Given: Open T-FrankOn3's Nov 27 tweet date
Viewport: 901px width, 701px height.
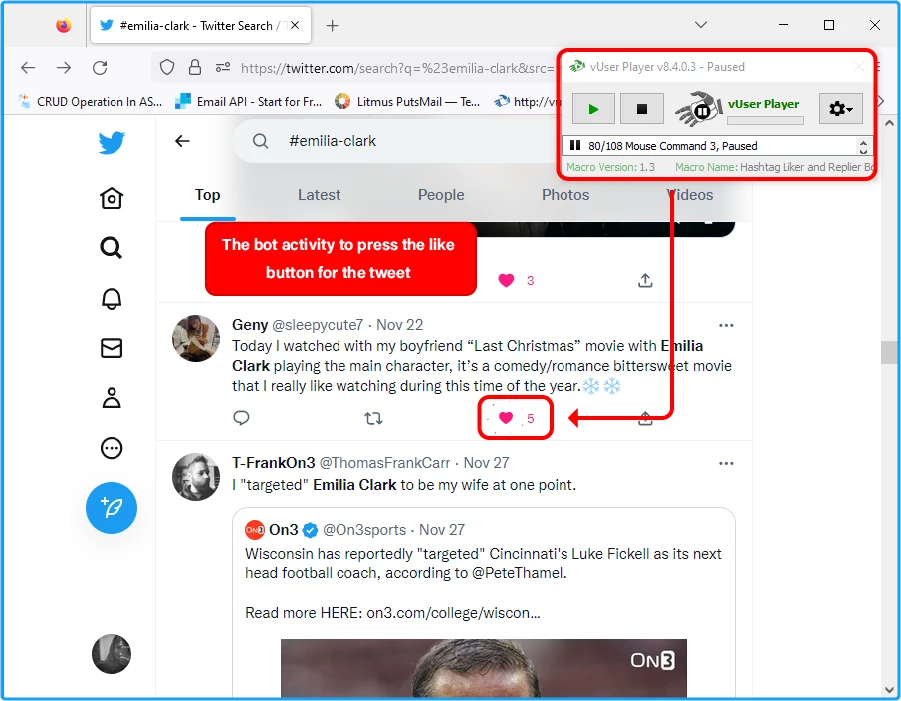Looking at the screenshot, I should point(486,463).
